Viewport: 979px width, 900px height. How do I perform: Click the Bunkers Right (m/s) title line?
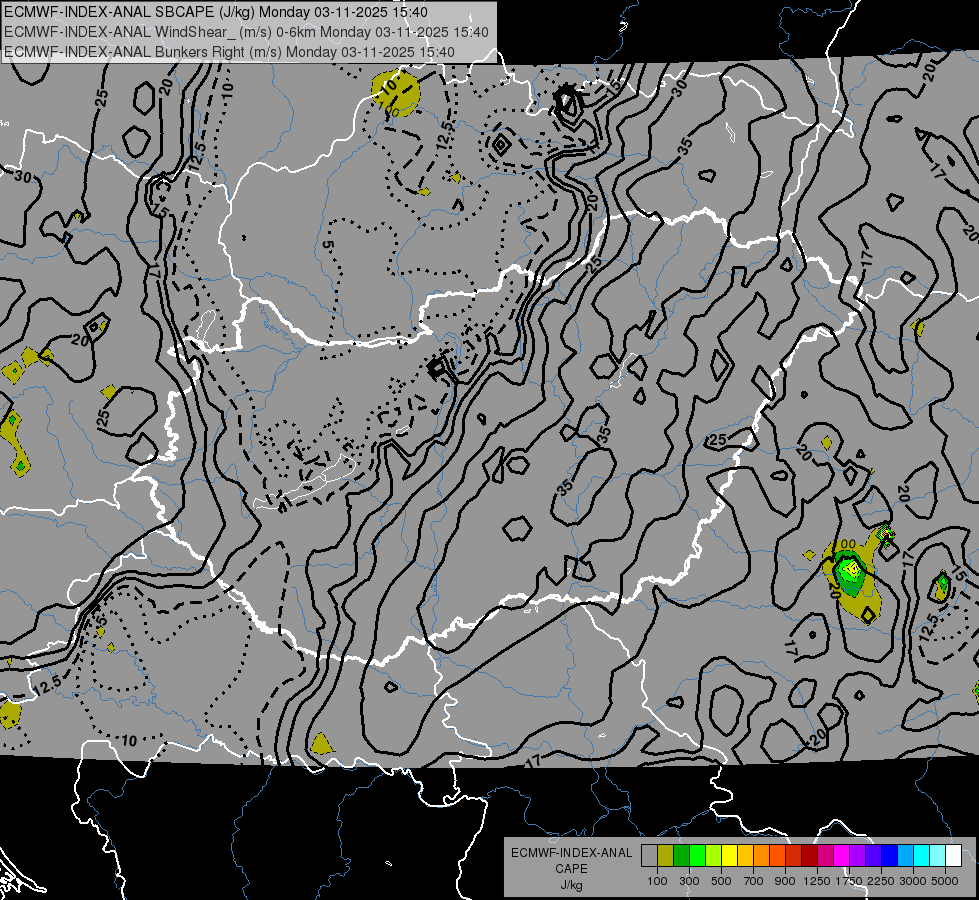[229, 52]
